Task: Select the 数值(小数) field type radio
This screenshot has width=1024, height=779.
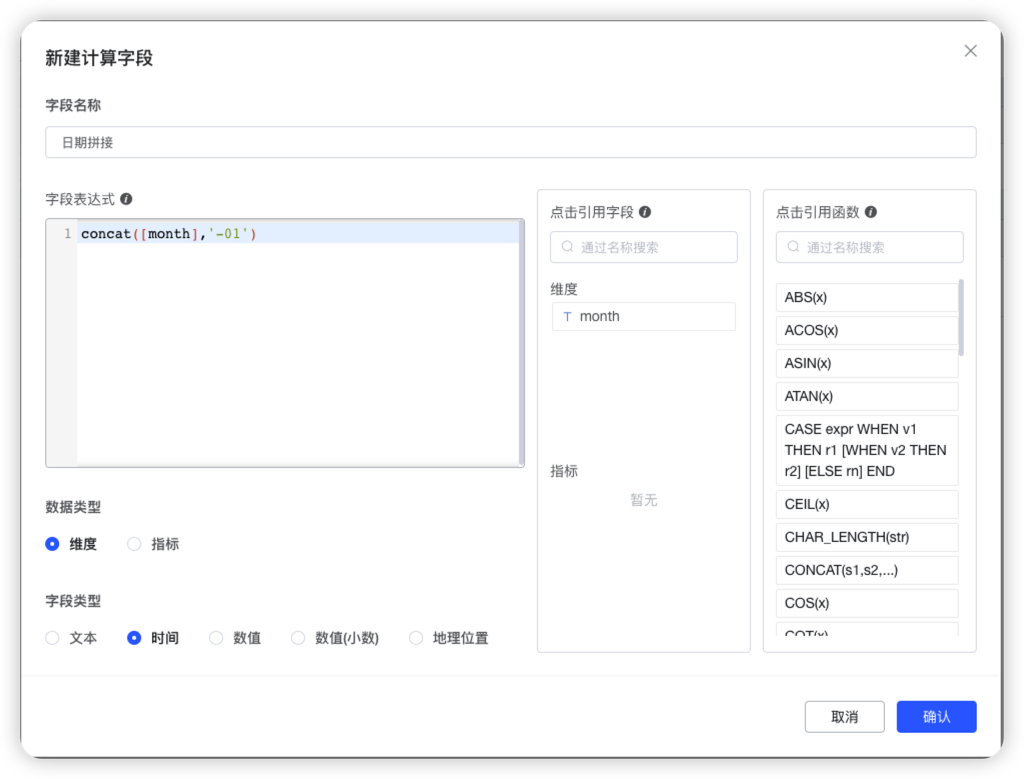Action: 298,637
